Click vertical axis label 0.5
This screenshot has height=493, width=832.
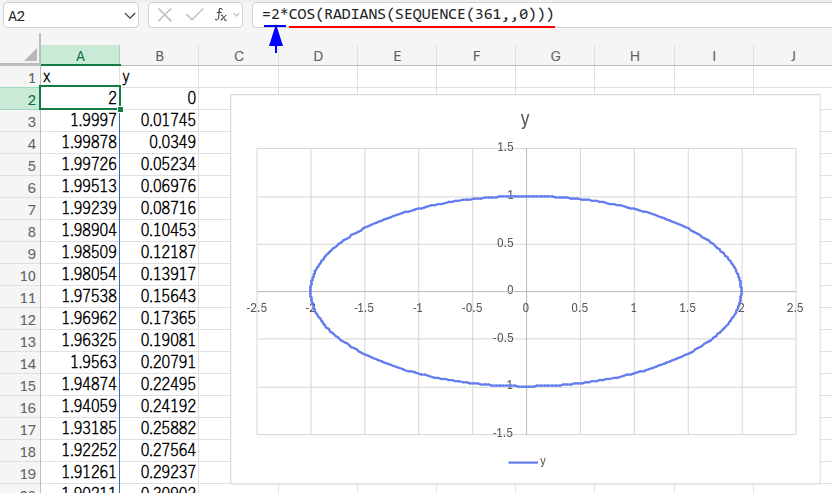(505, 243)
